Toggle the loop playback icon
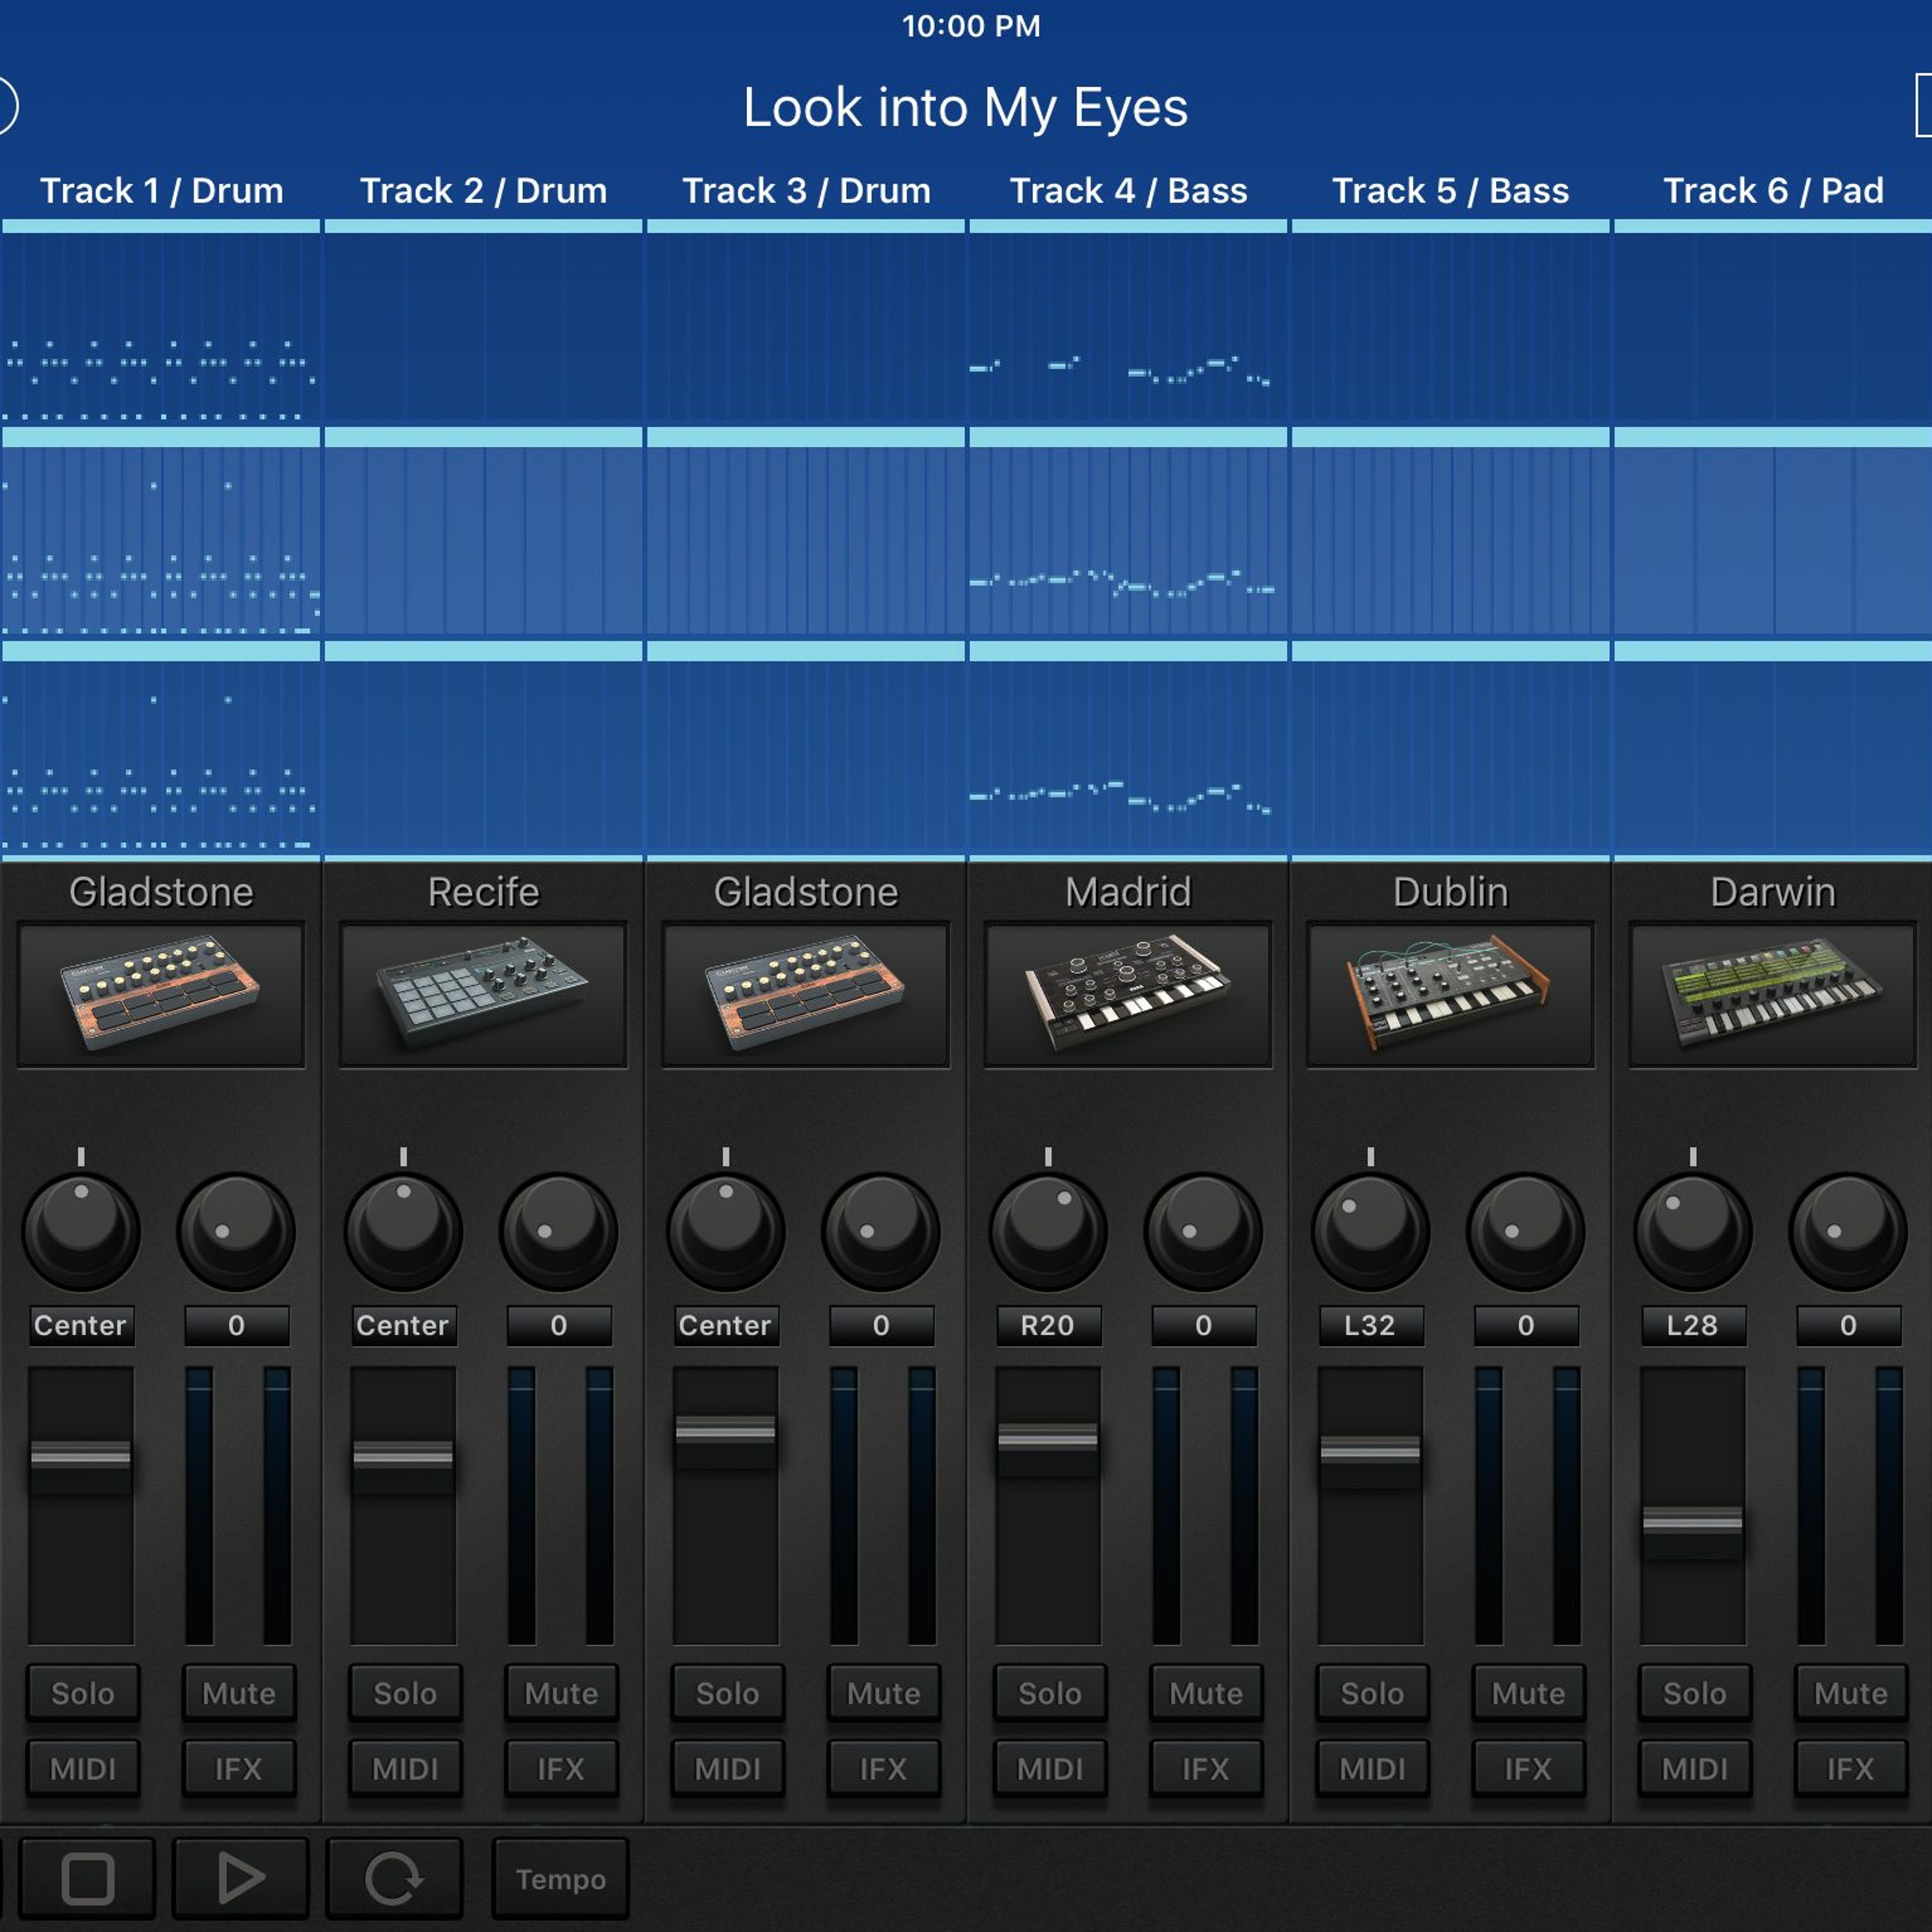This screenshot has height=1932, width=1932. coord(394,1879)
